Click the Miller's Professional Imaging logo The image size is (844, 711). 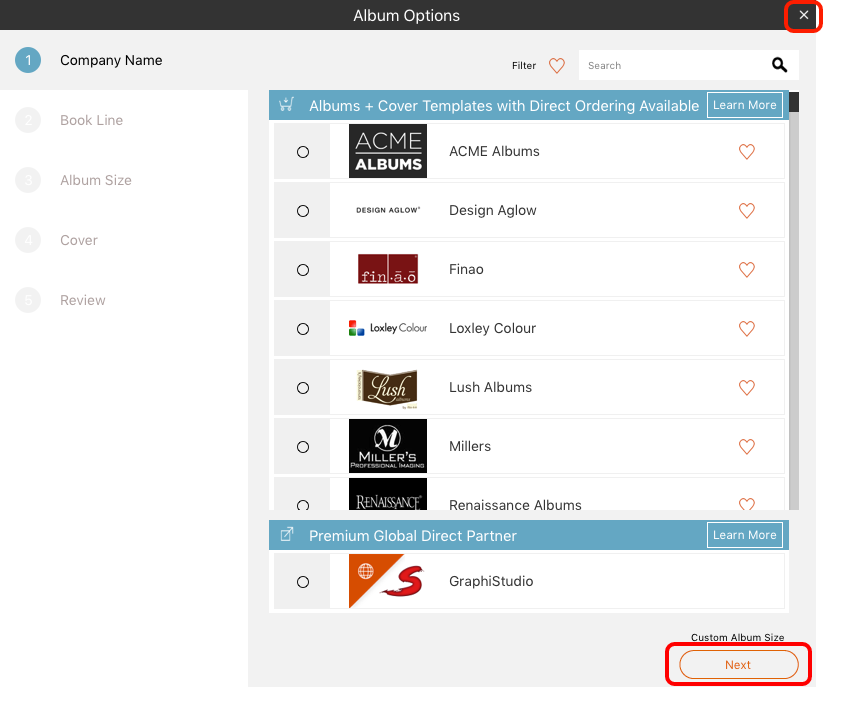[388, 446]
